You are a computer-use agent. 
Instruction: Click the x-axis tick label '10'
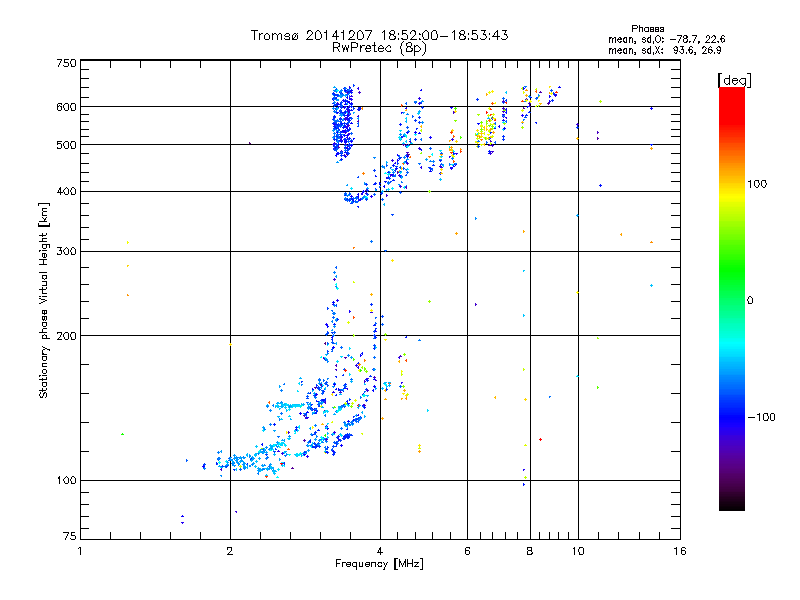(x=578, y=551)
